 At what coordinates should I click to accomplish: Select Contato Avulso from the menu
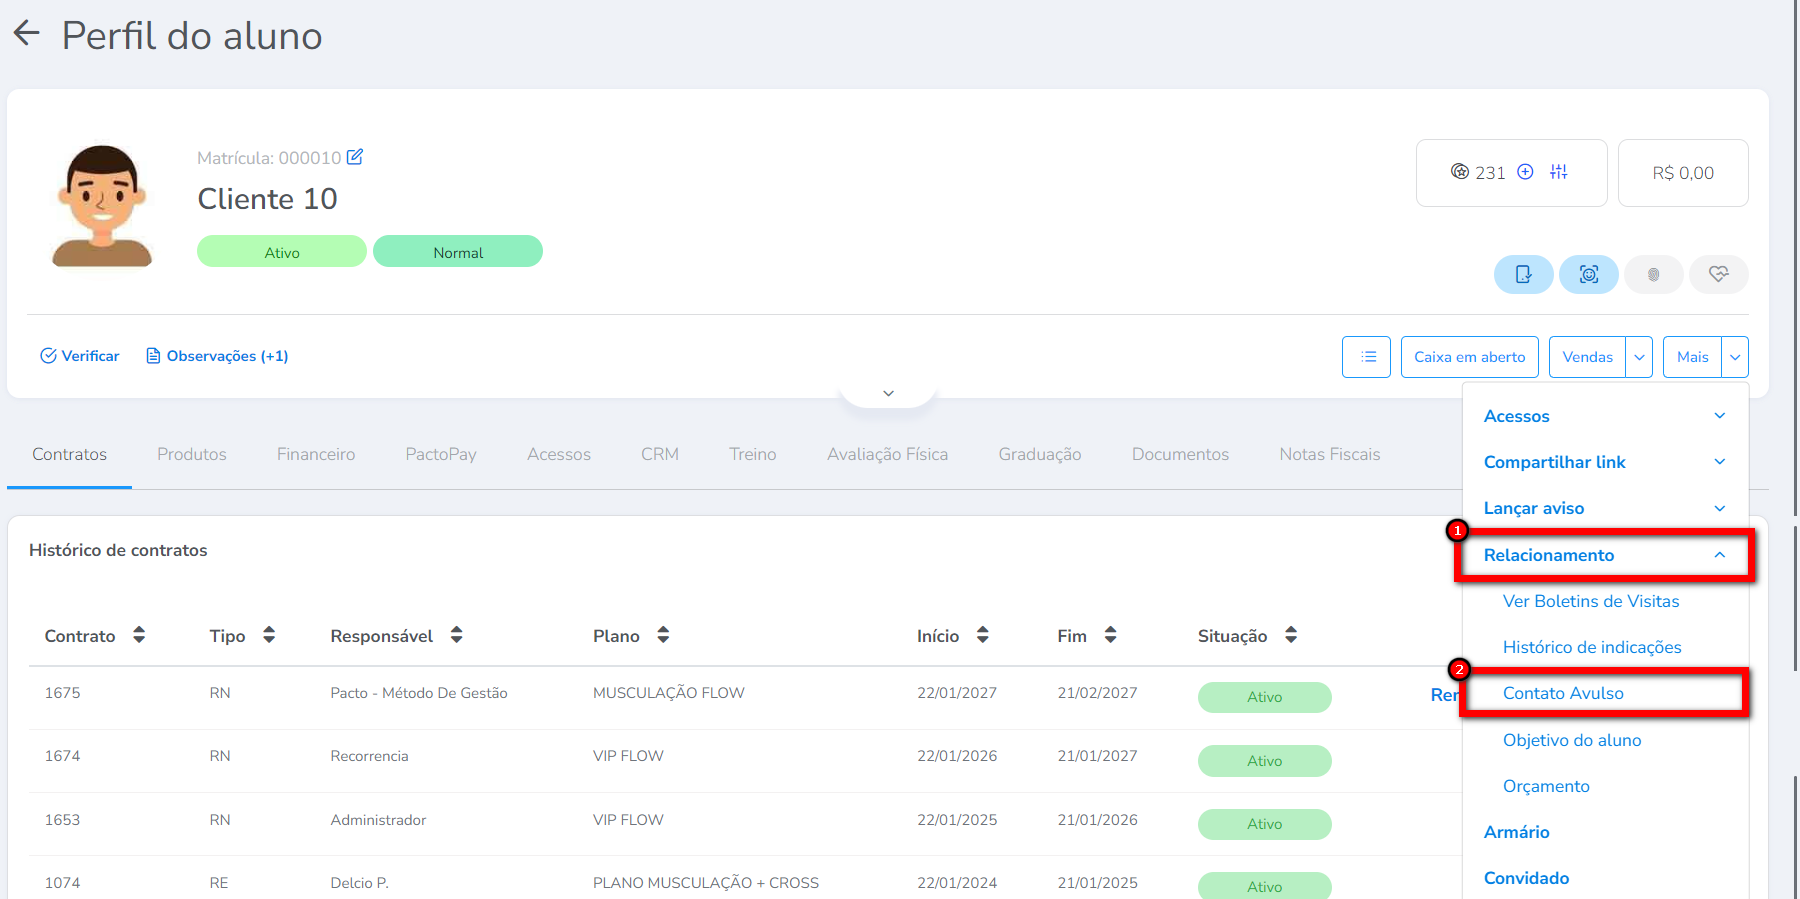coord(1563,693)
